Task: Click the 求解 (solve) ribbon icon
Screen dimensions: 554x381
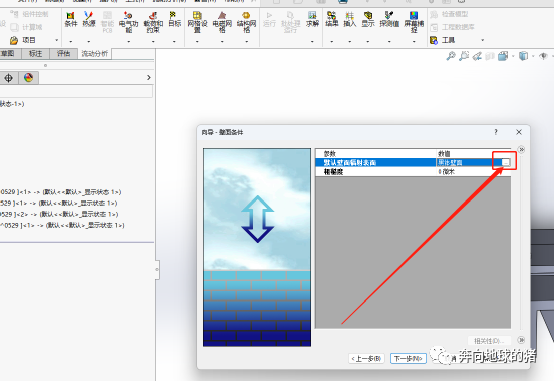Action: [x=312, y=19]
